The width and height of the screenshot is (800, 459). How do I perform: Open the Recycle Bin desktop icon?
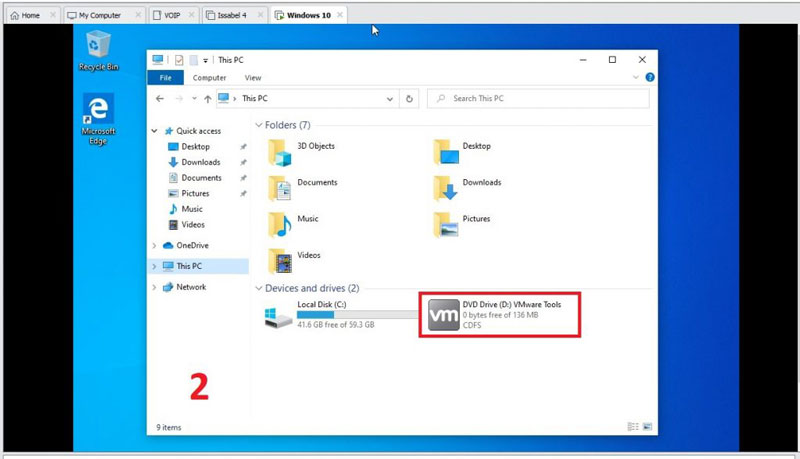click(98, 50)
